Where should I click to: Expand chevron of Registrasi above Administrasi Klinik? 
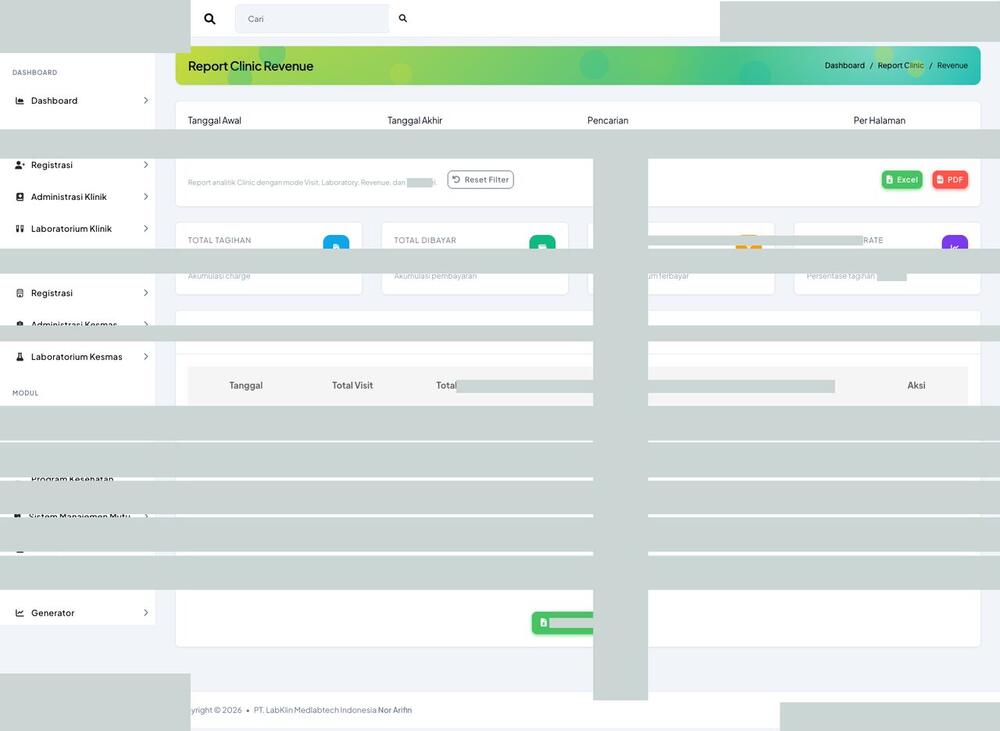tap(146, 165)
